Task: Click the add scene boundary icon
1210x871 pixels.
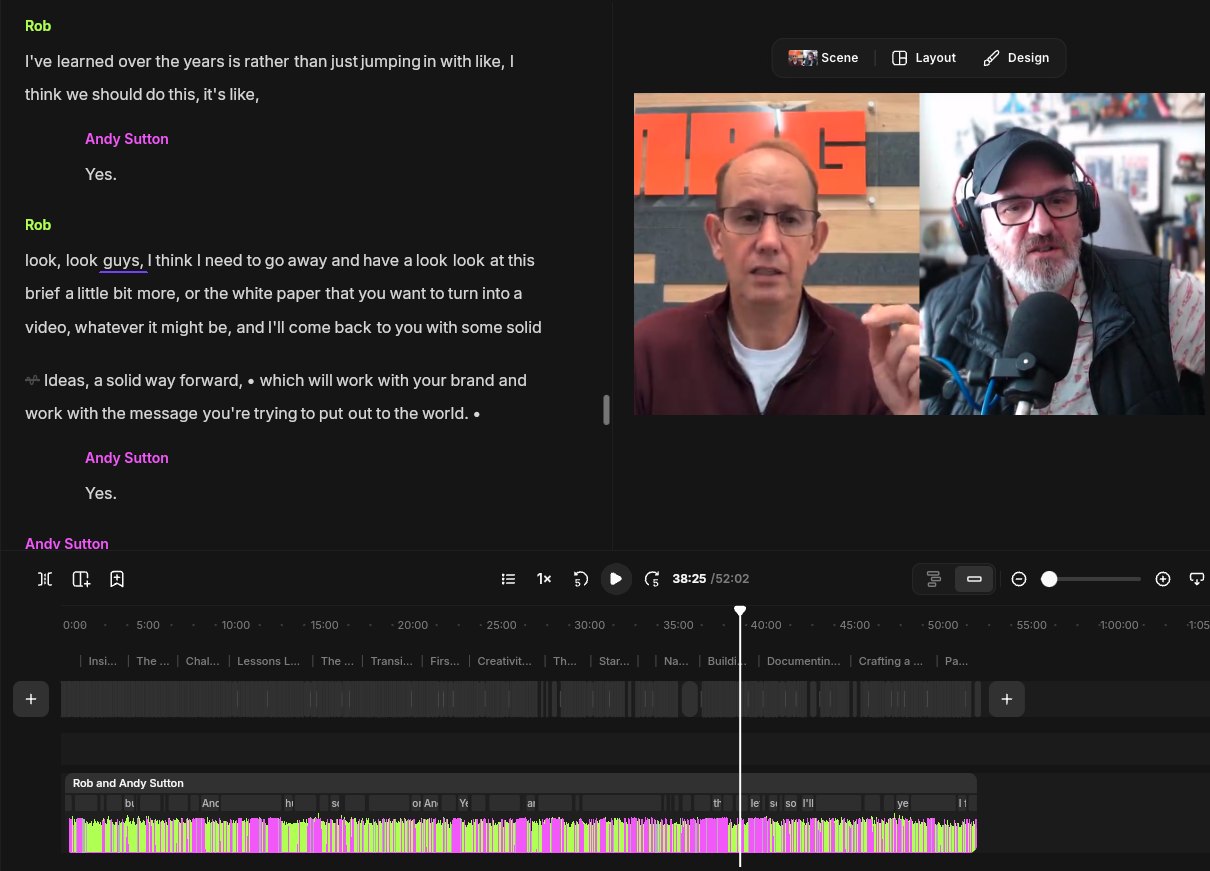Action: [x=81, y=579]
